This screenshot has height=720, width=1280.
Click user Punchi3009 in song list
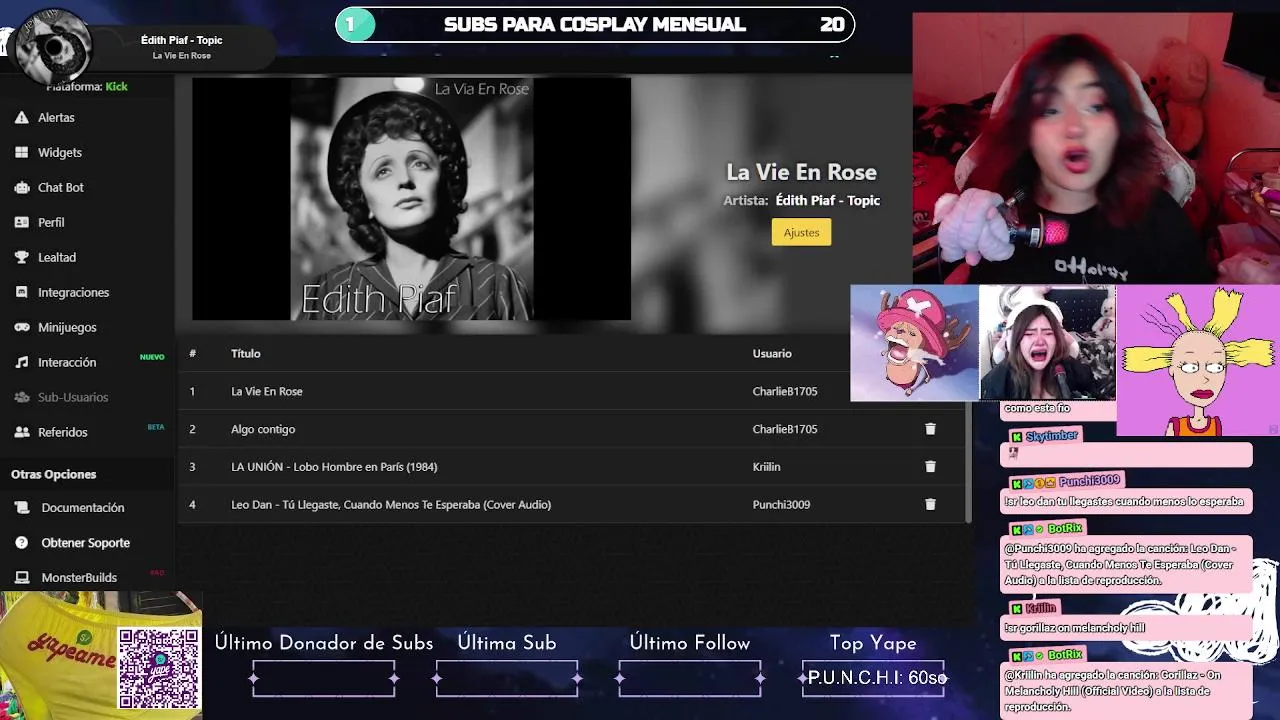(781, 505)
